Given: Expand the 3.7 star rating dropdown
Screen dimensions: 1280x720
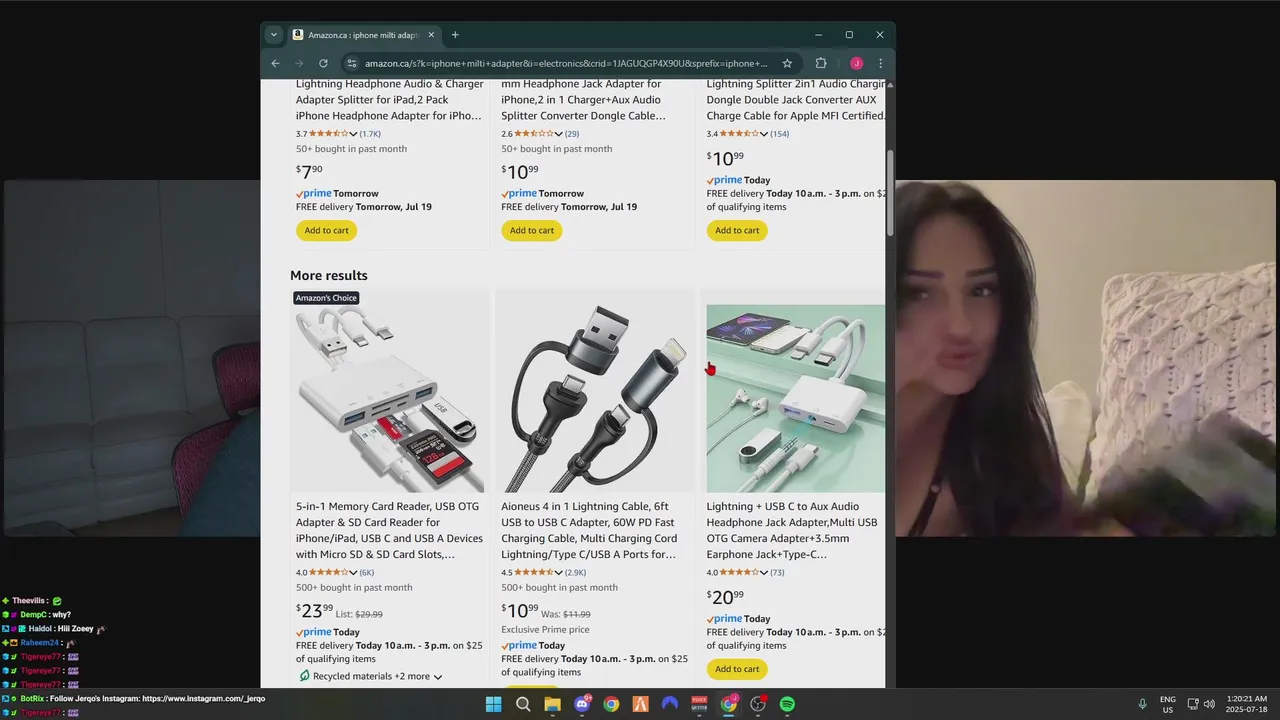Looking at the screenshot, I should click(x=353, y=134).
